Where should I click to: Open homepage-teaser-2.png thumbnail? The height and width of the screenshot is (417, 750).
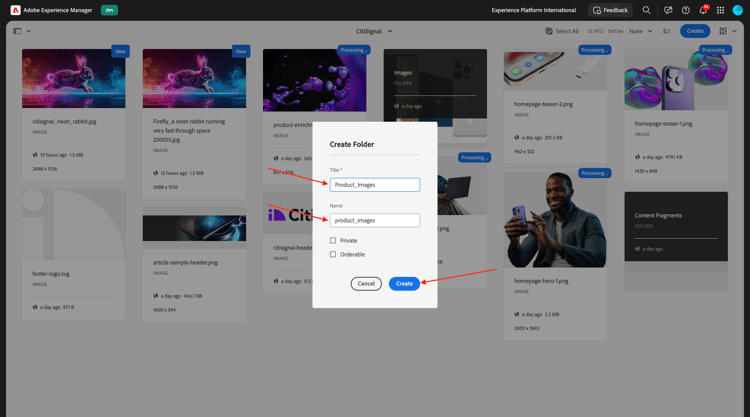point(555,70)
